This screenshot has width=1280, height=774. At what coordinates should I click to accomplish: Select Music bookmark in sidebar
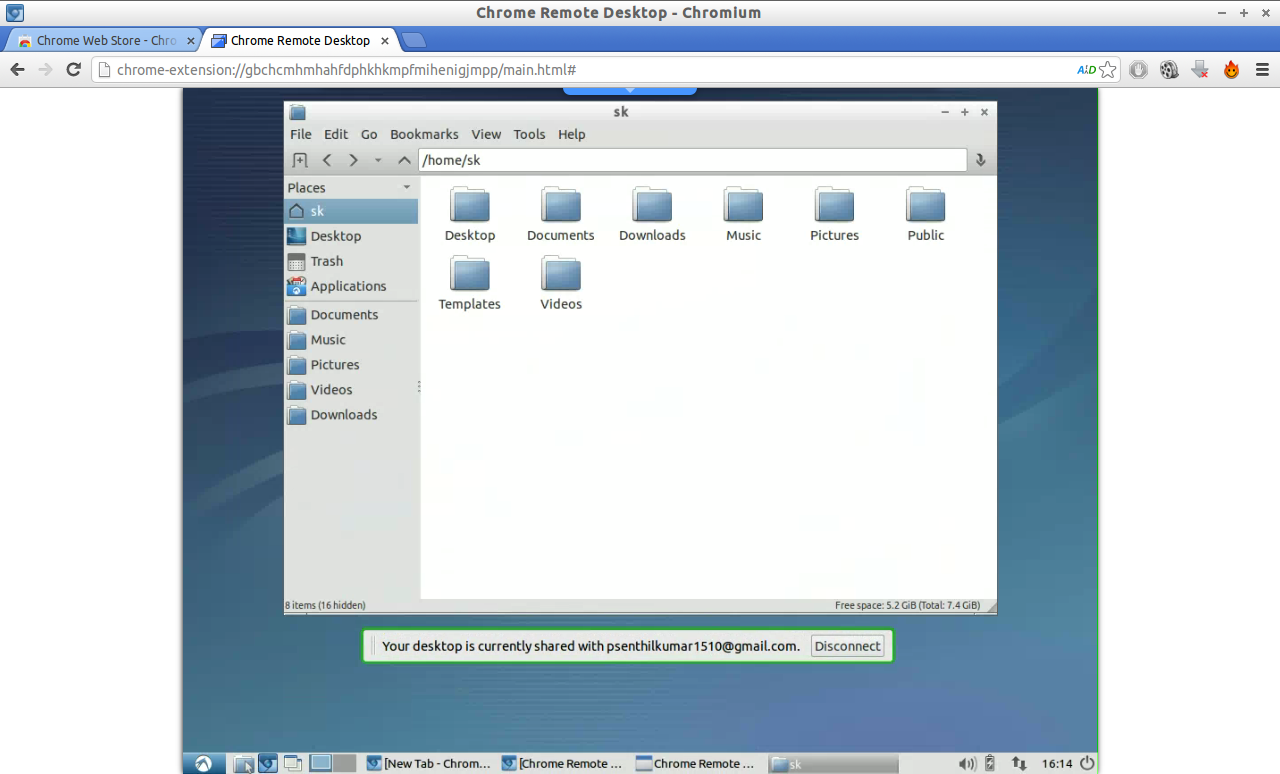click(x=351, y=340)
